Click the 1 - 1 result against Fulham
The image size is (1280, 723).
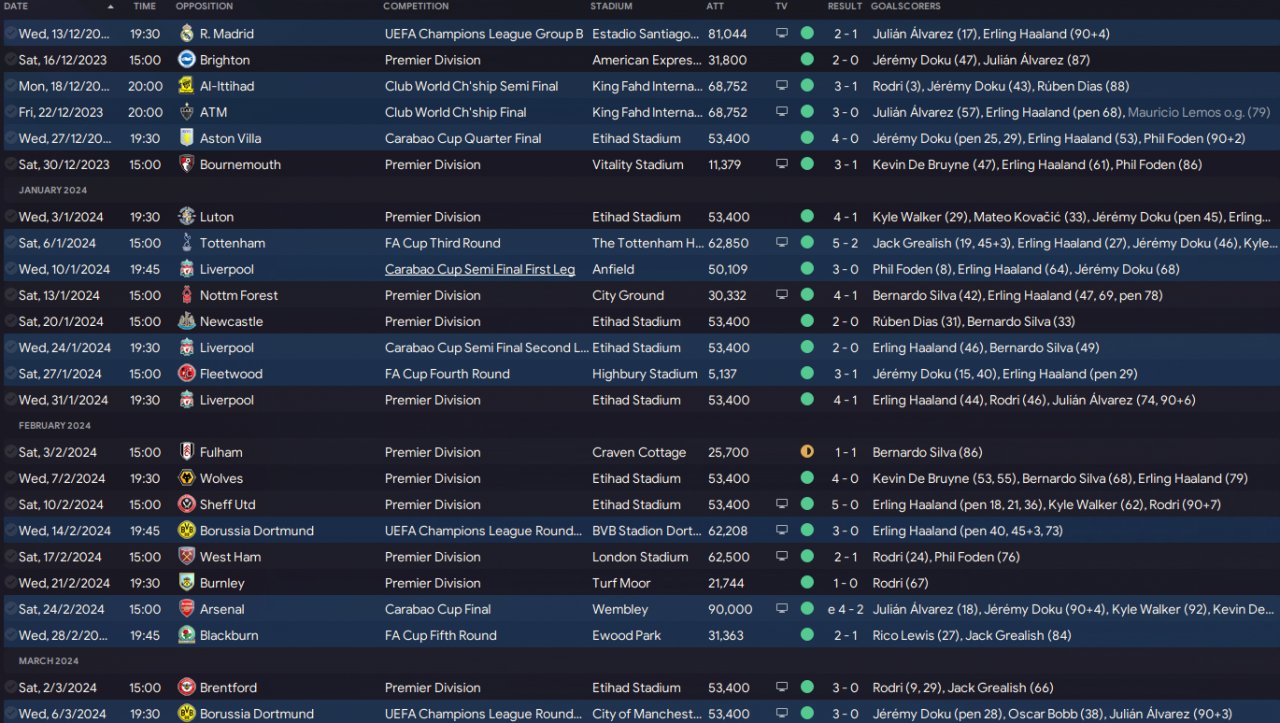(846, 452)
